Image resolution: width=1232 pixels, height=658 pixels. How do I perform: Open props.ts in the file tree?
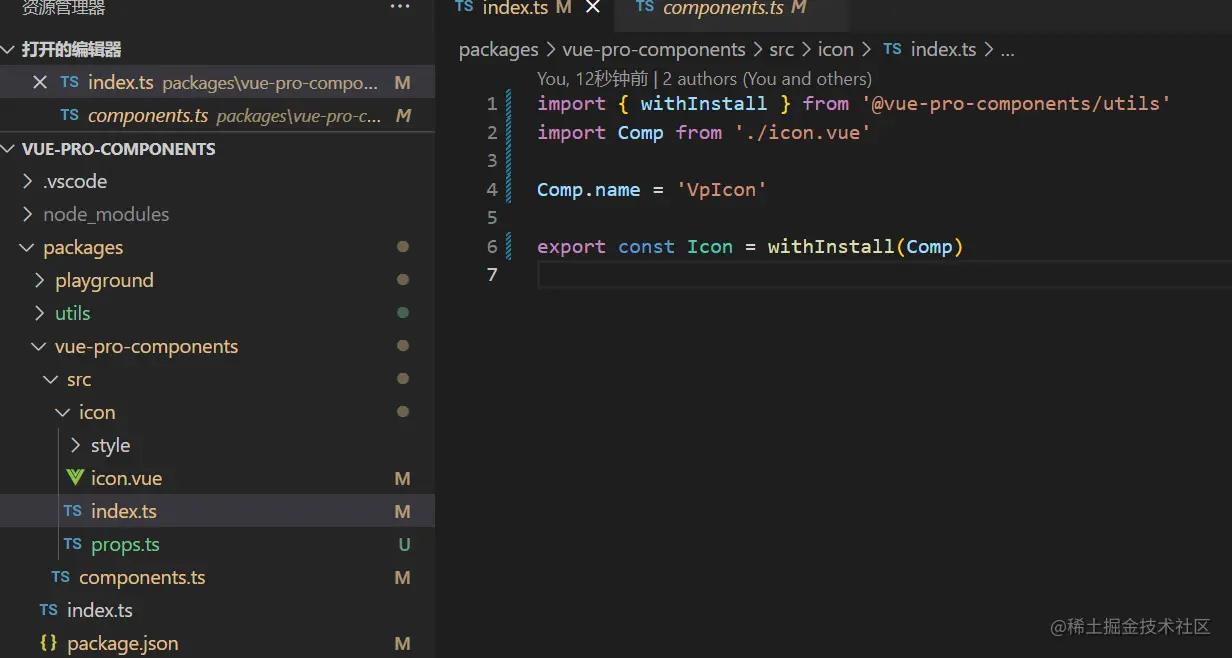(125, 545)
